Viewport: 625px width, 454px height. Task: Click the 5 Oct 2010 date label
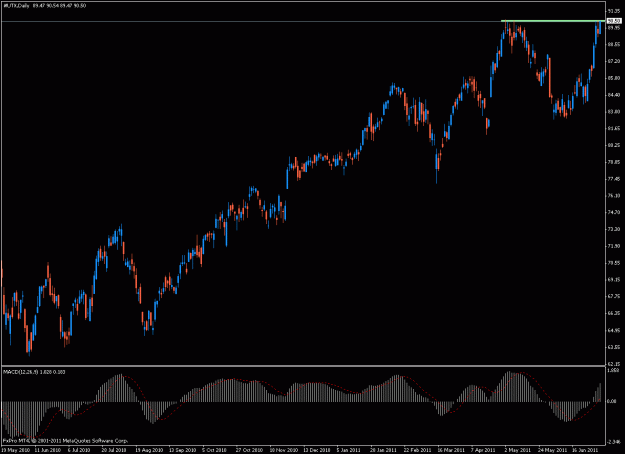[x=214, y=450]
